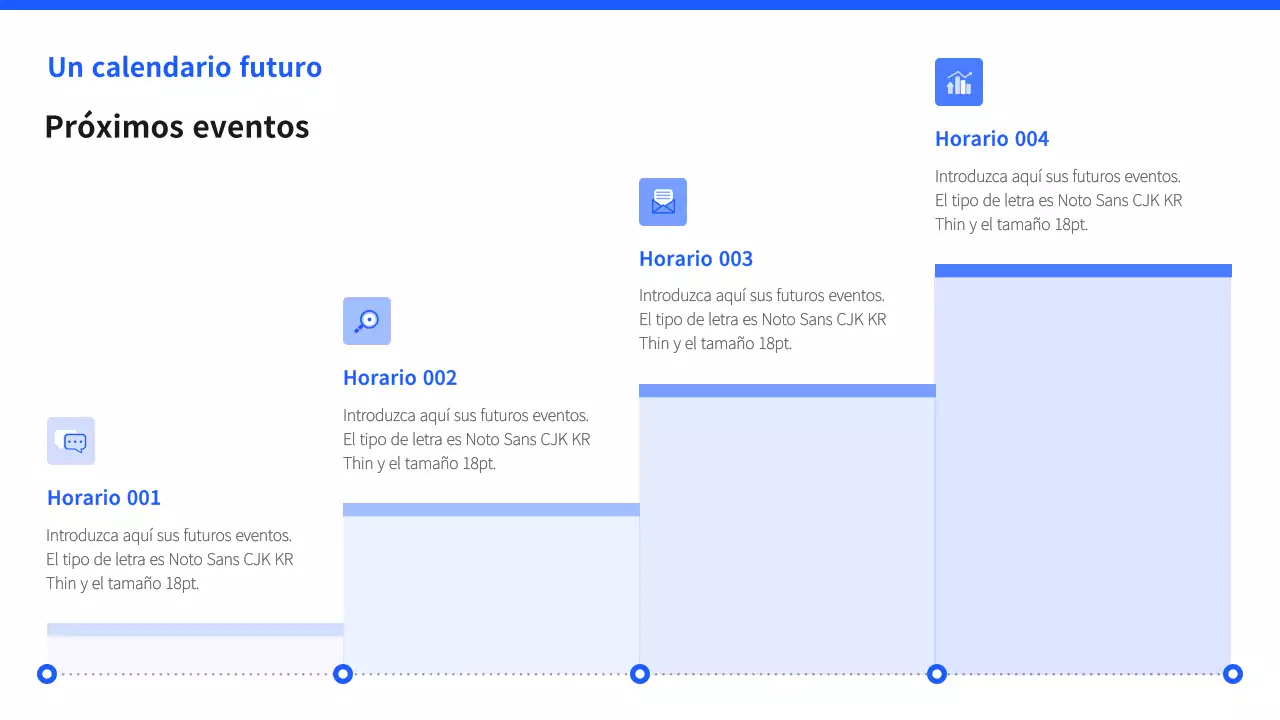Screen dimensions: 1280x720
Task: Select the rightmost timeline dot marker
Action: (1233, 674)
